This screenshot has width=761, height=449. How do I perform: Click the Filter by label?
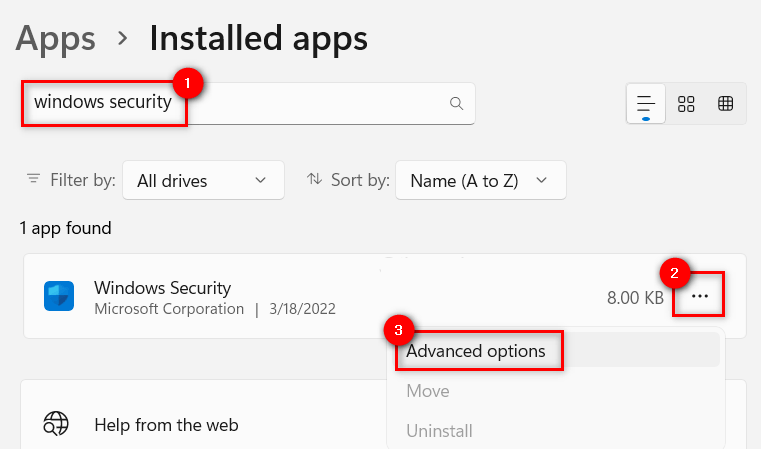coord(83,180)
